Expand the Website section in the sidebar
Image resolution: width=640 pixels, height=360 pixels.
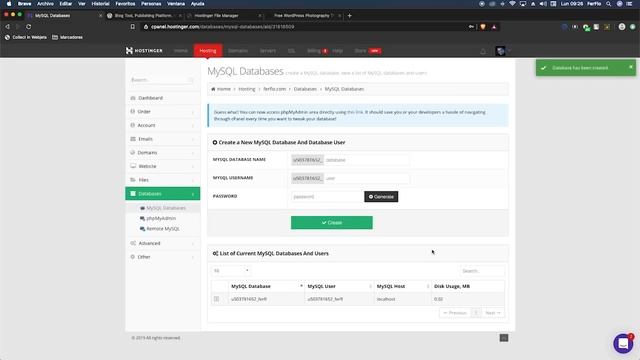(x=162, y=166)
